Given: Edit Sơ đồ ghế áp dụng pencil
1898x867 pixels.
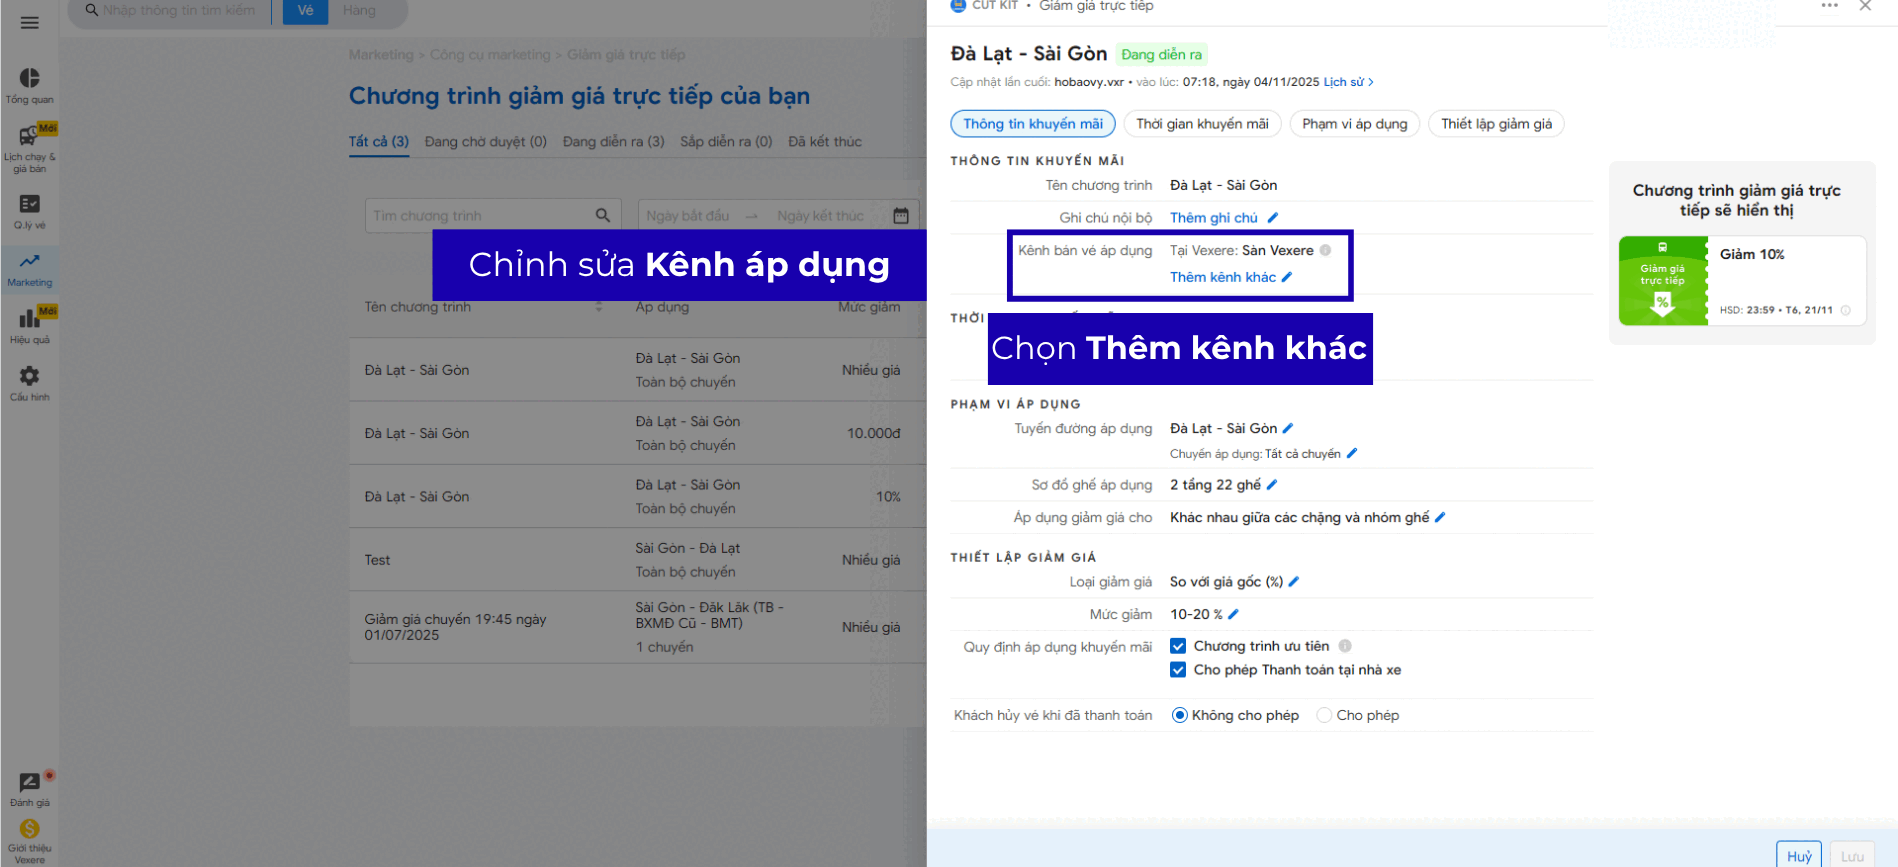Looking at the screenshot, I should click(1272, 485).
